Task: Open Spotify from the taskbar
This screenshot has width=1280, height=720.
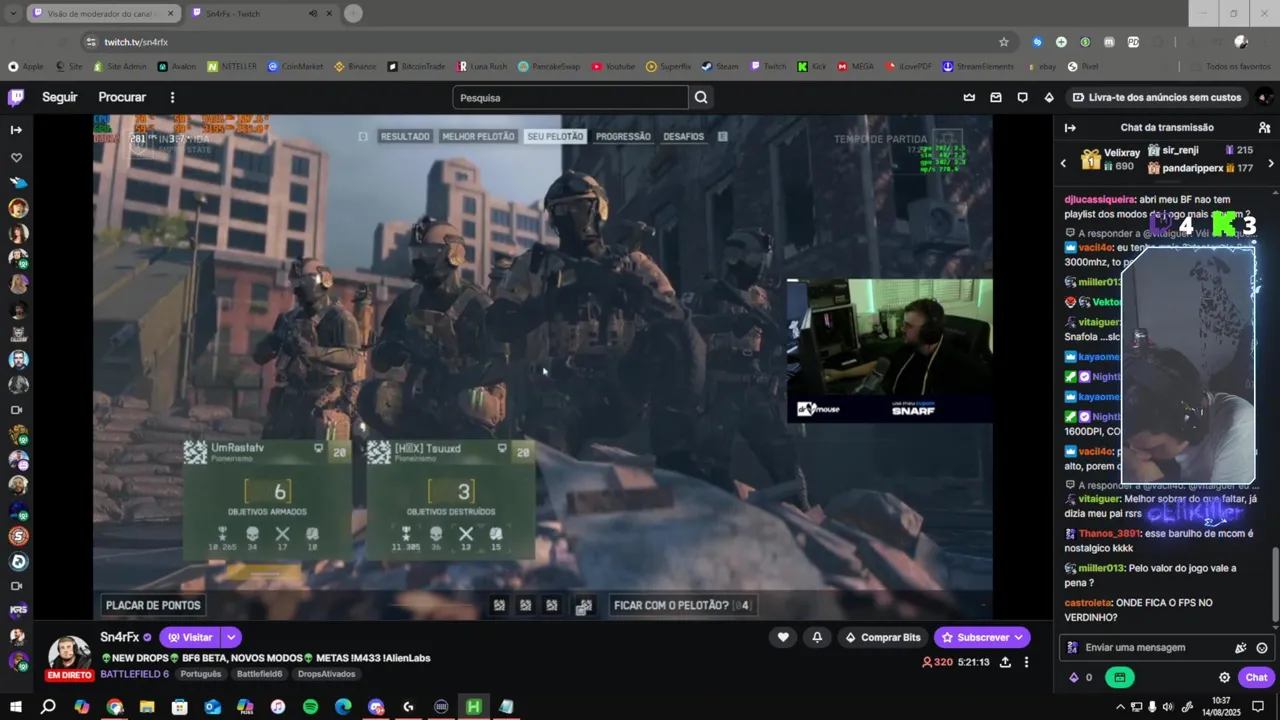Action: click(x=310, y=707)
